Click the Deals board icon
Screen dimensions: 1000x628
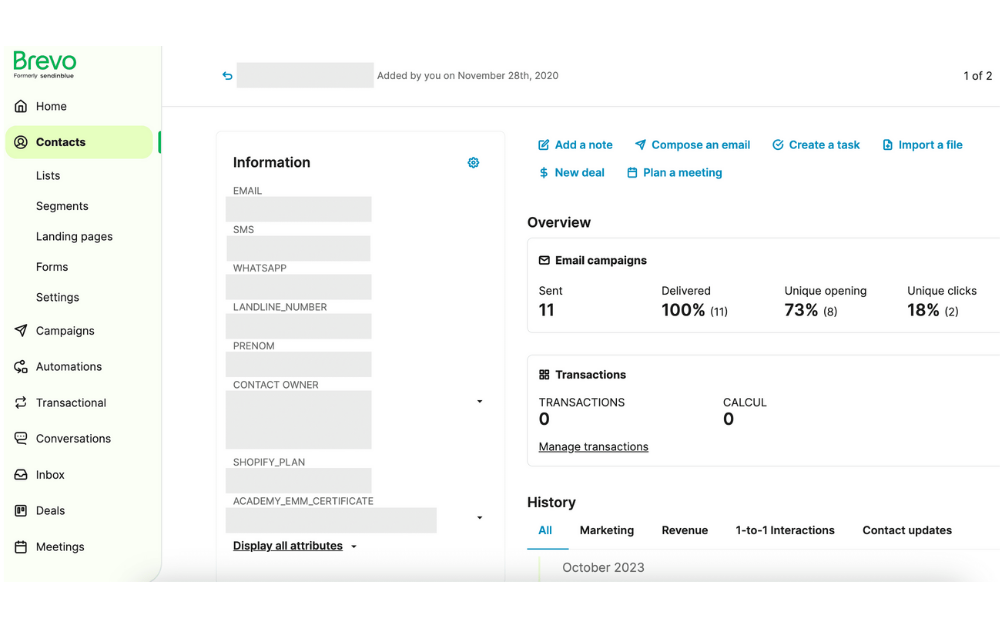coord(21,510)
